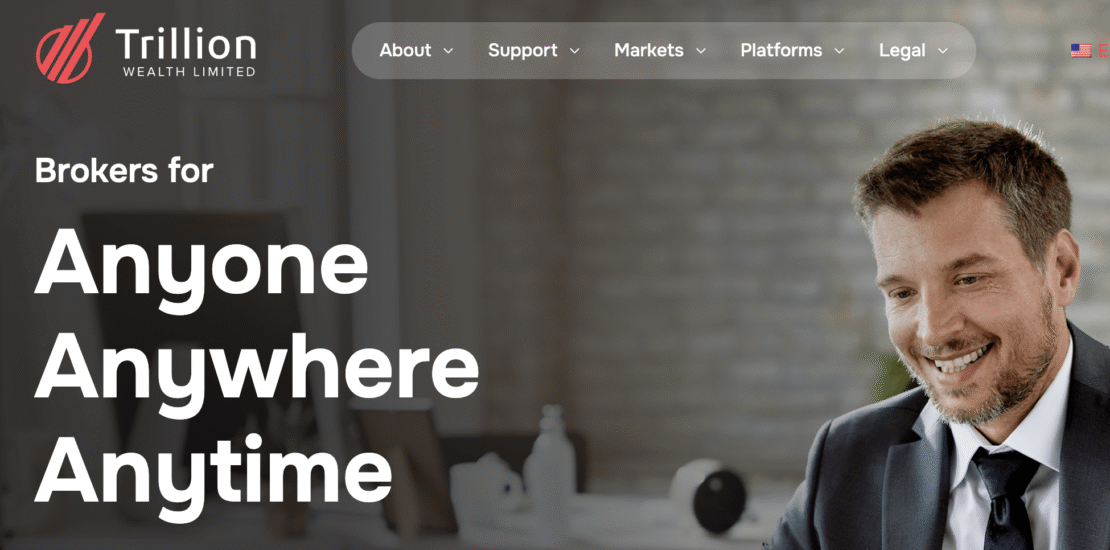Viewport: 1110px width, 550px height.
Task: Open the Legal menu
Action: click(902, 50)
